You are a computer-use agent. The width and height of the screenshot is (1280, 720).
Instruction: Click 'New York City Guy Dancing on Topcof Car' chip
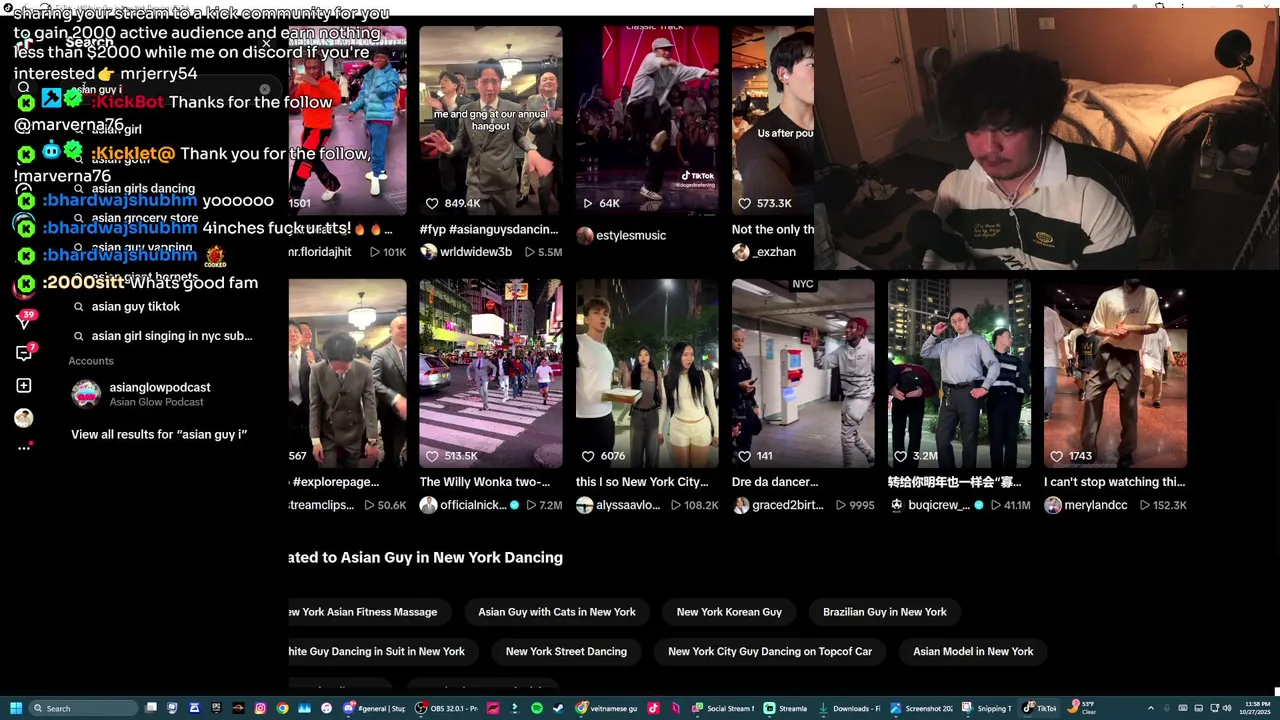[x=770, y=652]
